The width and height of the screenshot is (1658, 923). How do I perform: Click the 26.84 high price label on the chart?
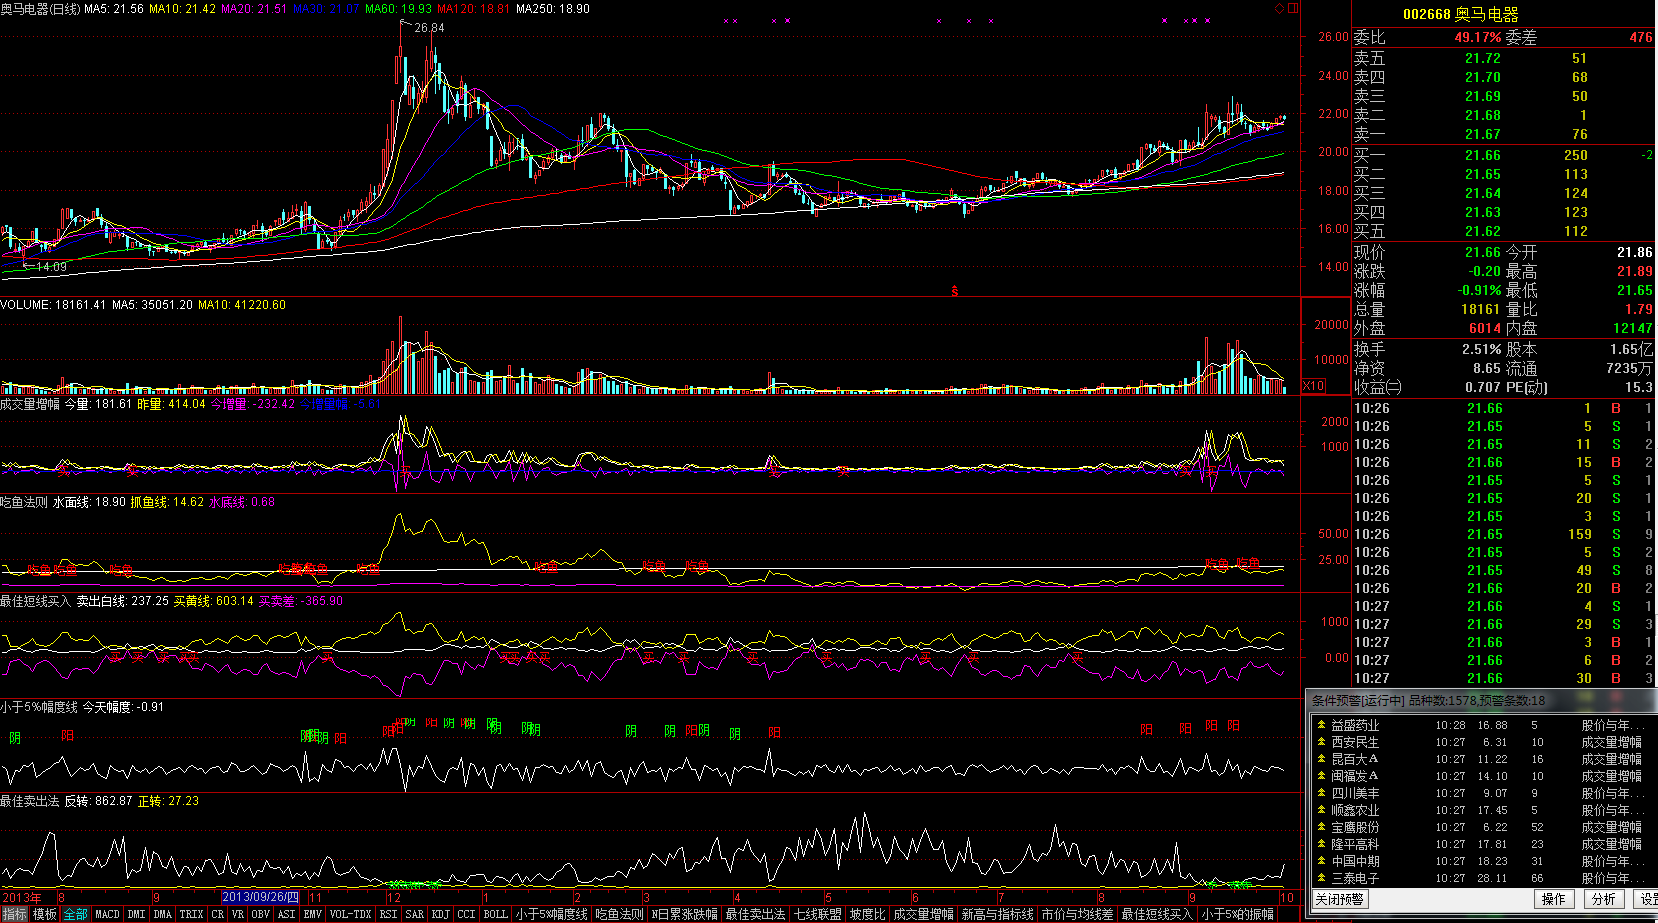[x=429, y=28]
